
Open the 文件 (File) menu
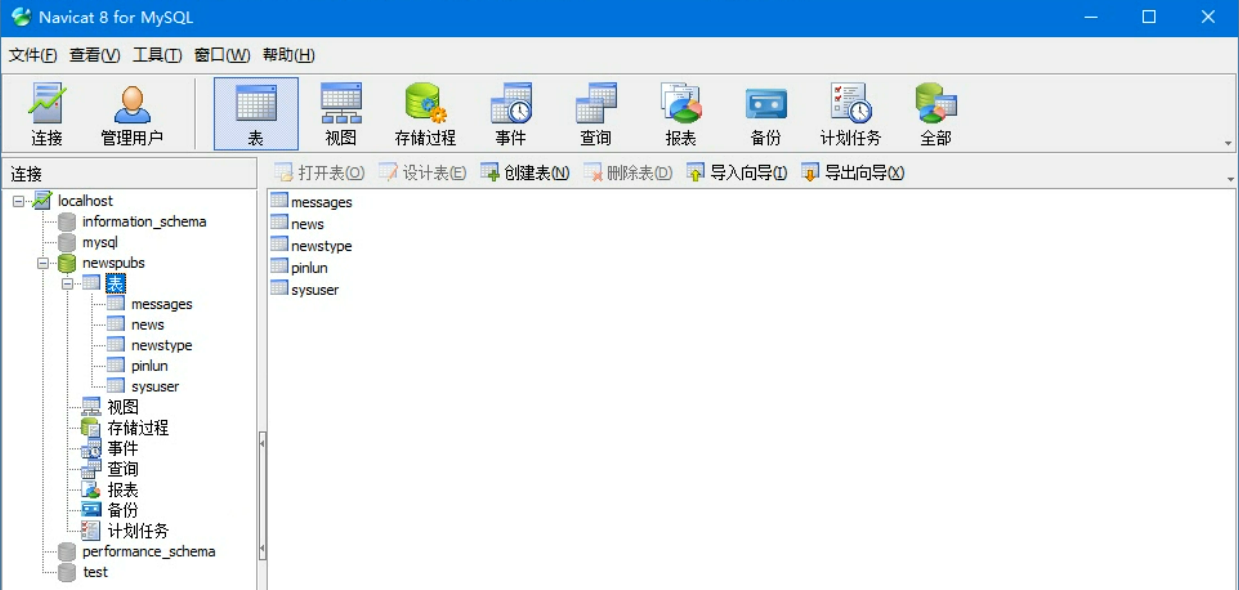coord(33,55)
